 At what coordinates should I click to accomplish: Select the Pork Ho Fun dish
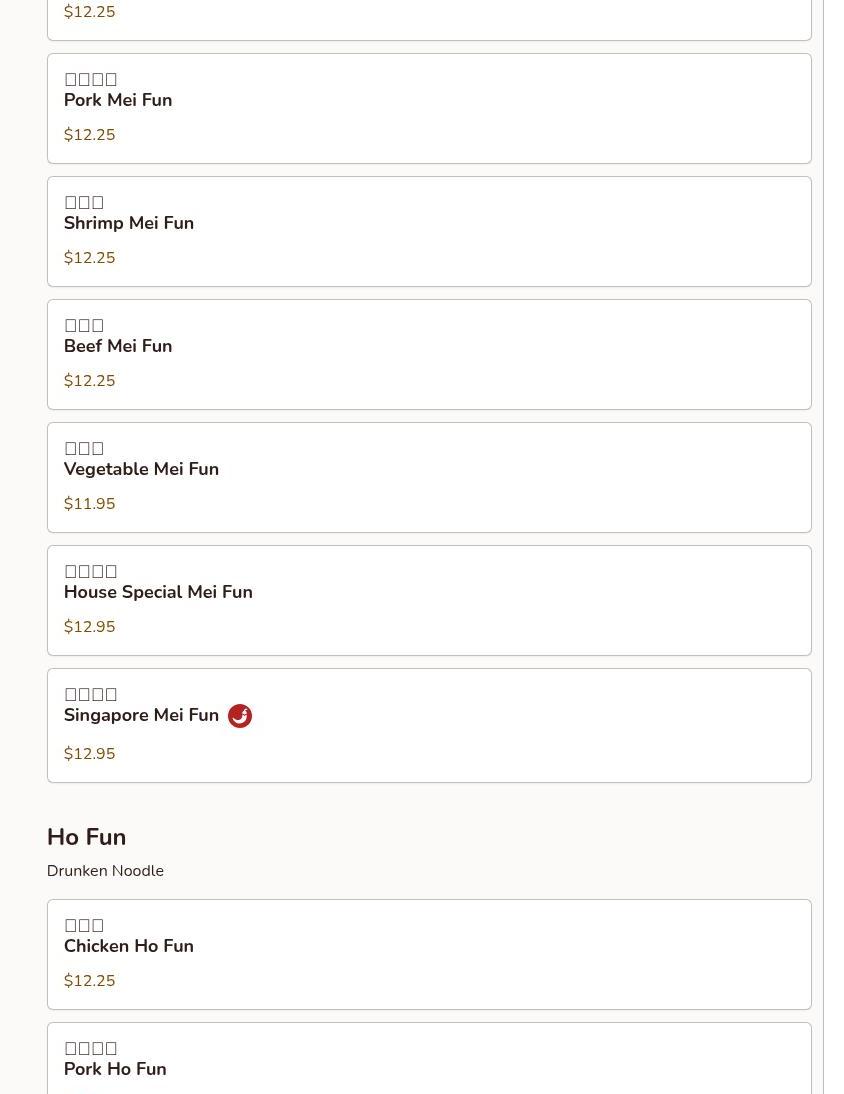click(x=115, y=1069)
